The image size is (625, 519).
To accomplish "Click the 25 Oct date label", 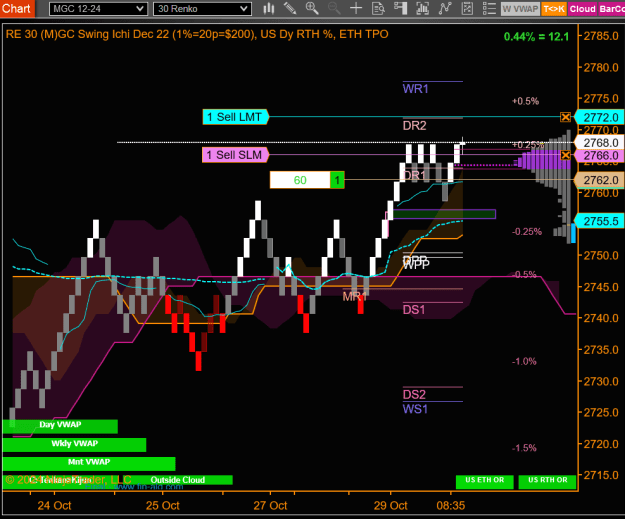I will [x=163, y=505].
